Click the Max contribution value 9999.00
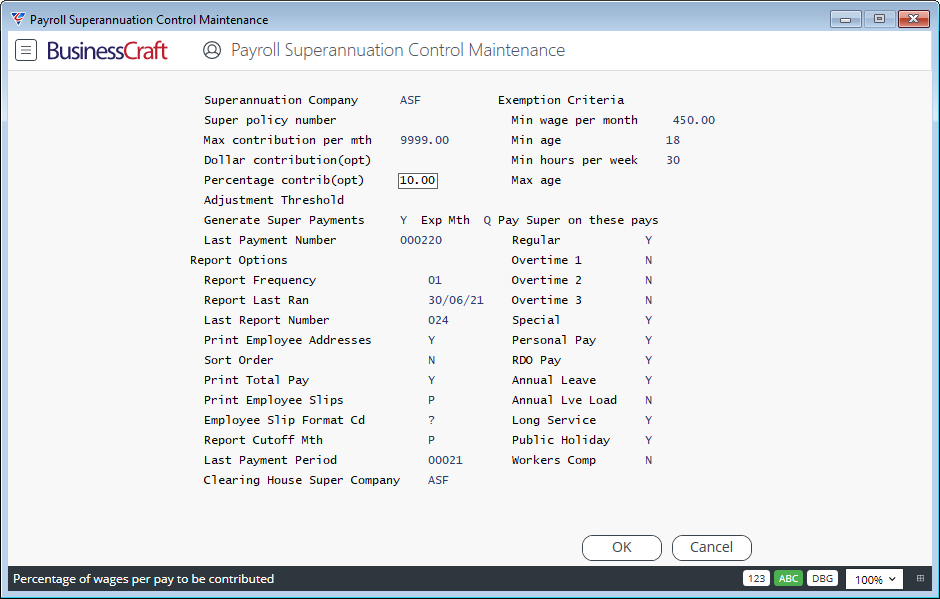 [424, 140]
